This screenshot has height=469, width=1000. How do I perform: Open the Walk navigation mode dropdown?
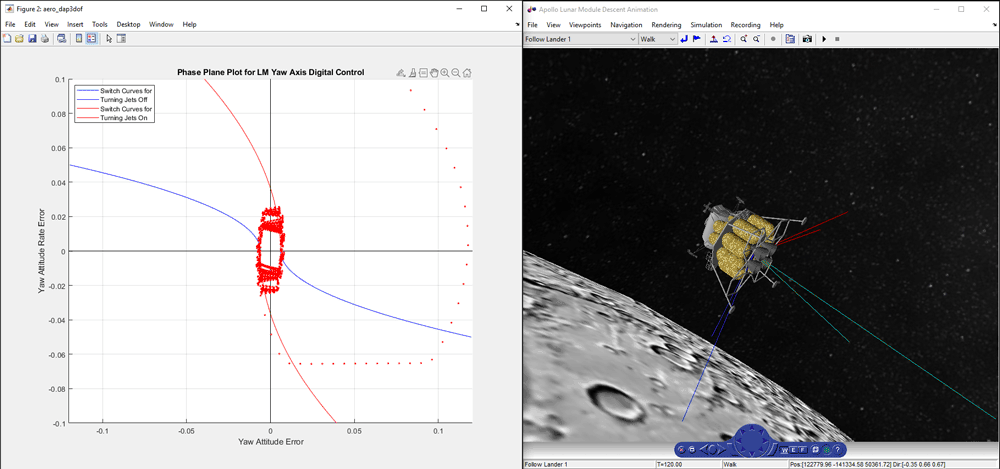coord(673,39)
